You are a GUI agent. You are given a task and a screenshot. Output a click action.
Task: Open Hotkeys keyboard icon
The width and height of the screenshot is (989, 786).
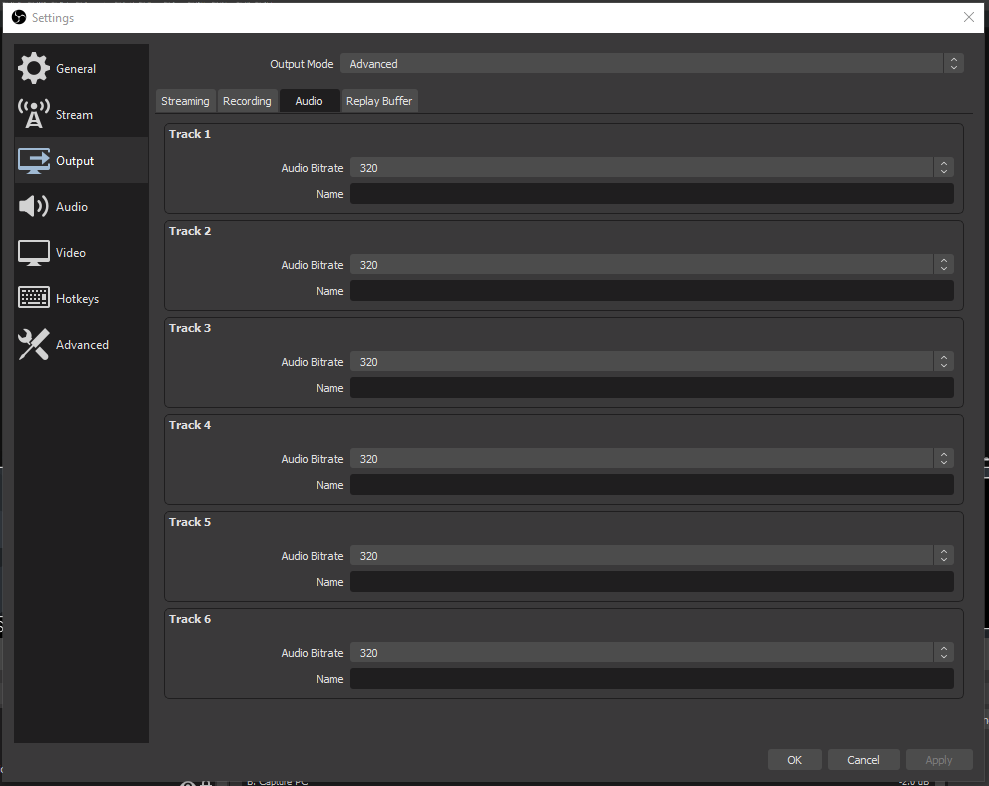click(33, 298)
